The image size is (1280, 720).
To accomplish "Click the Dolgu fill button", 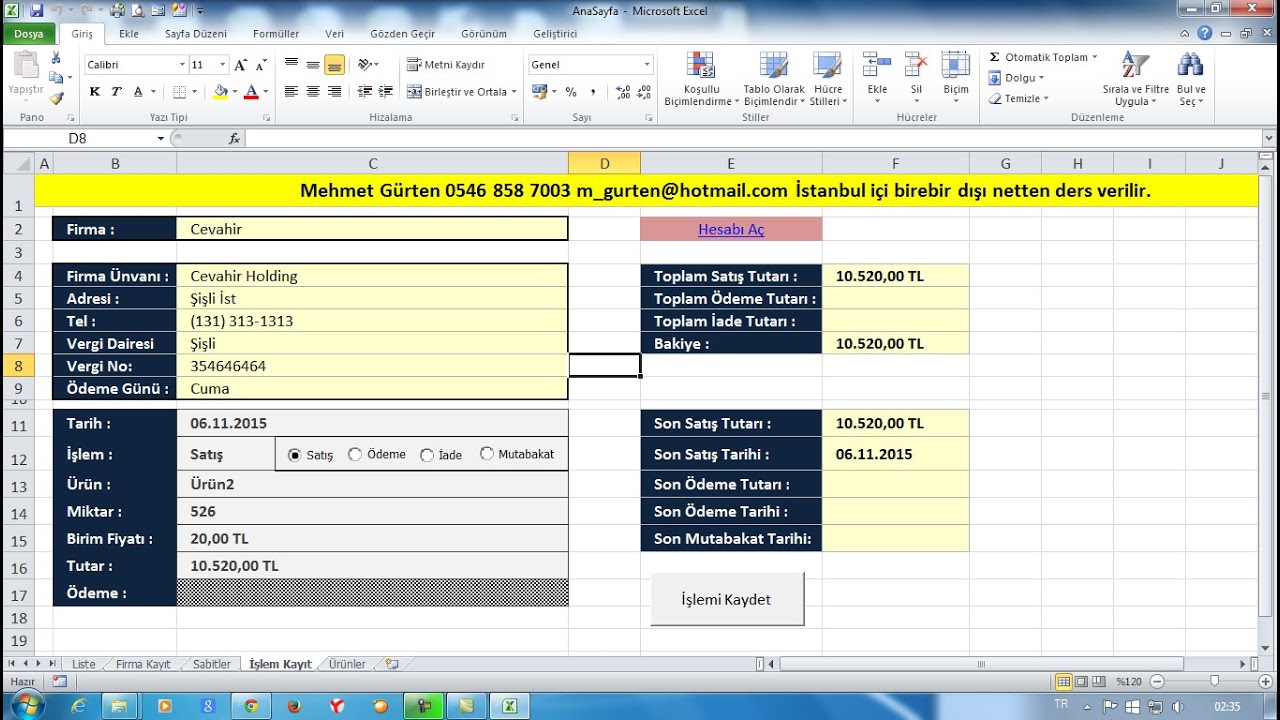I will [x=1016, y=78].
